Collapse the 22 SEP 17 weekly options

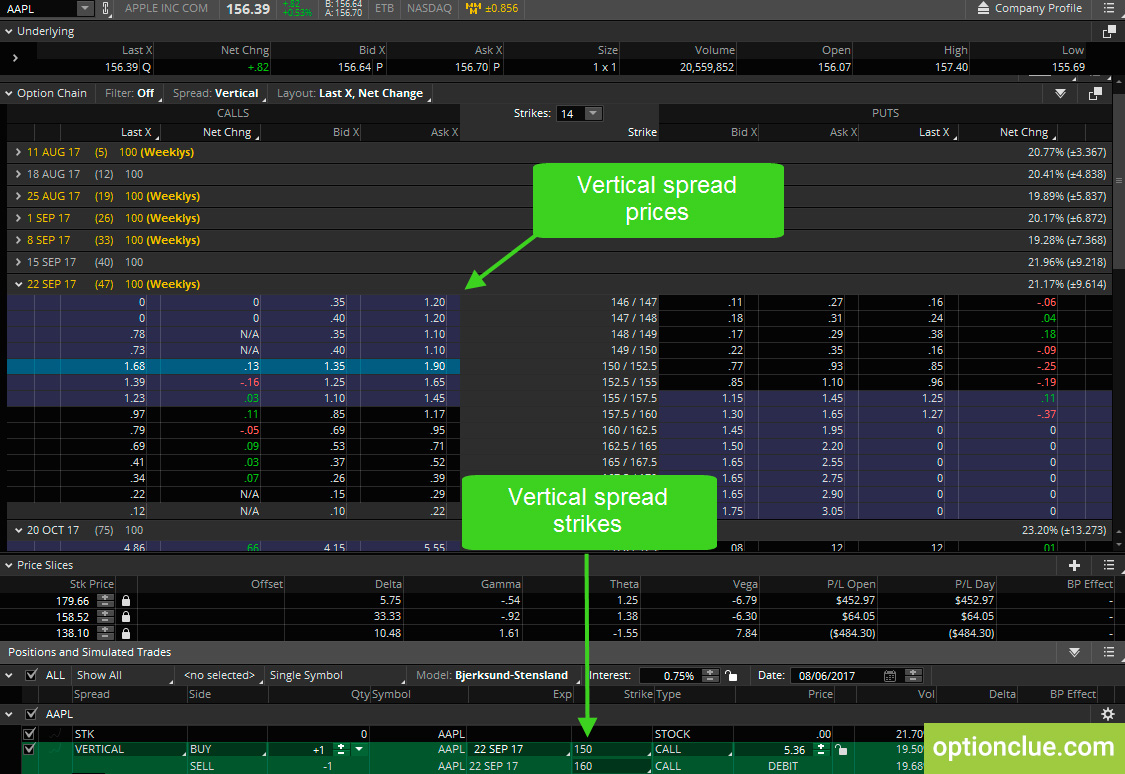coord(19,284)
